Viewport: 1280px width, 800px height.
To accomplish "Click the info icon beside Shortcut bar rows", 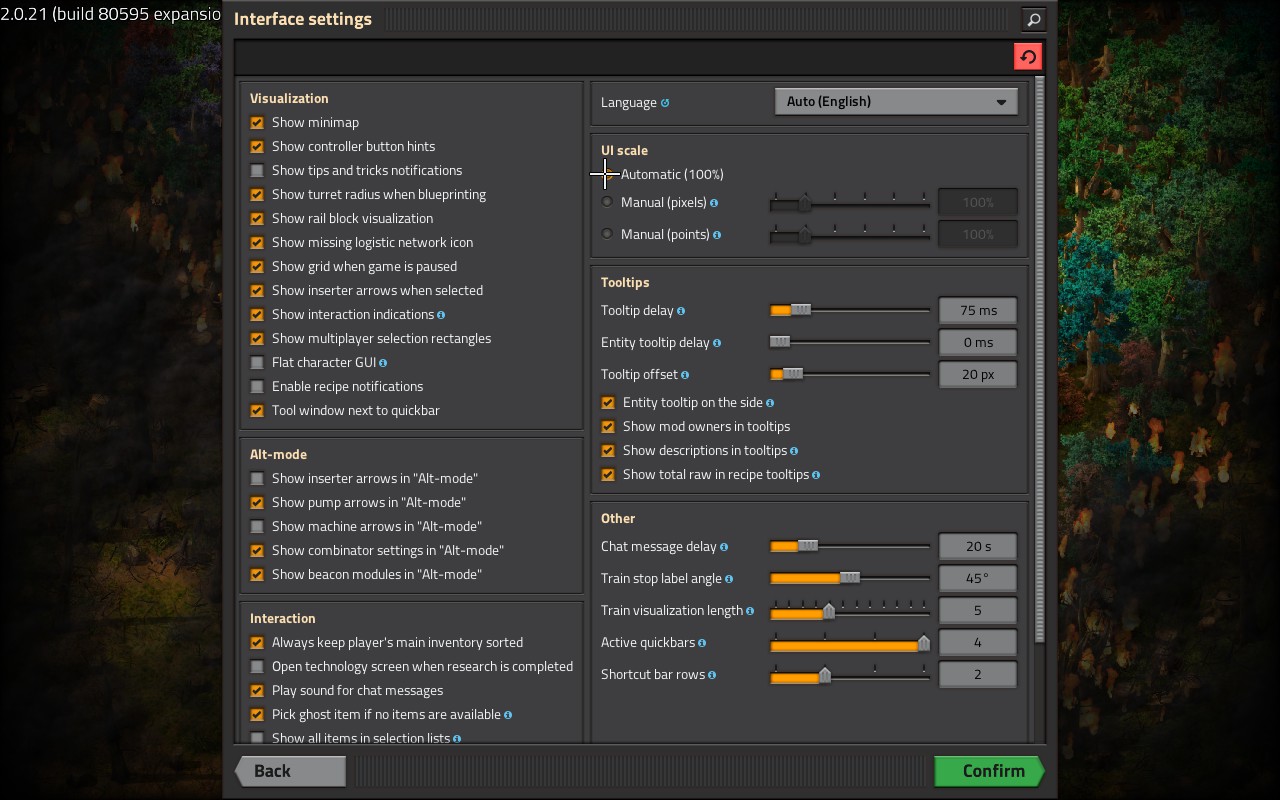I will 712,675.
